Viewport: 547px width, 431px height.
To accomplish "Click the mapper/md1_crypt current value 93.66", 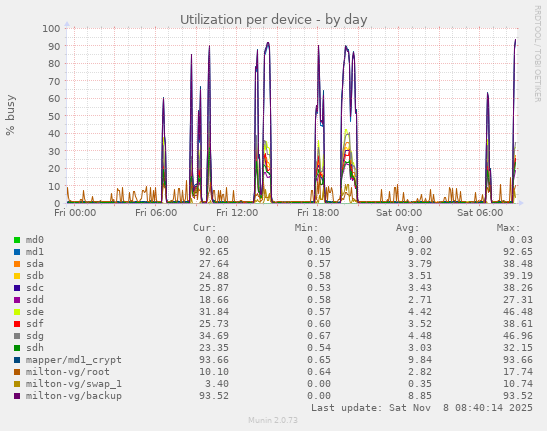I will [x=214, y=360].
